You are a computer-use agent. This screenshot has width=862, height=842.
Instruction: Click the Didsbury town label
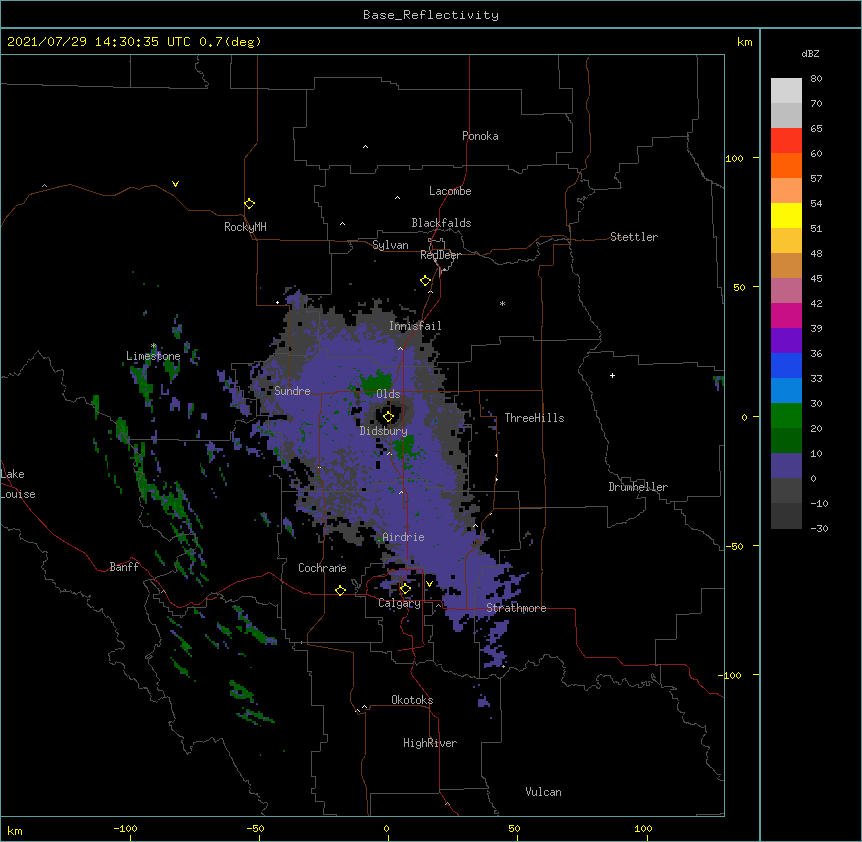[x=383, y=431]
